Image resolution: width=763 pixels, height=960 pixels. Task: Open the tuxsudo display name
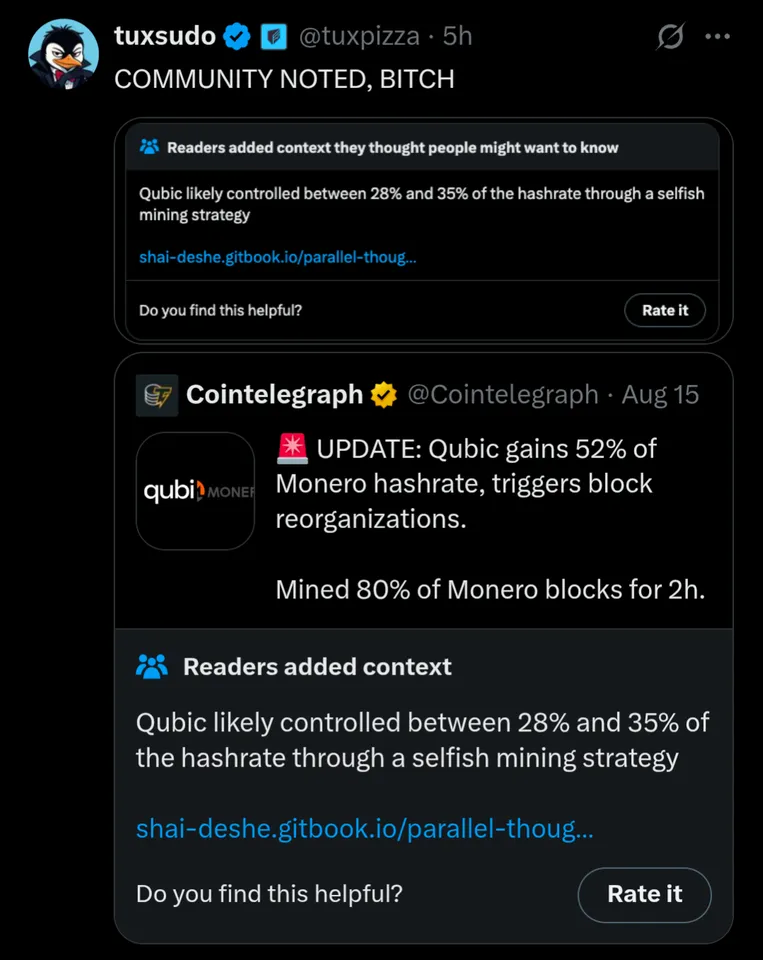point(165,37)
